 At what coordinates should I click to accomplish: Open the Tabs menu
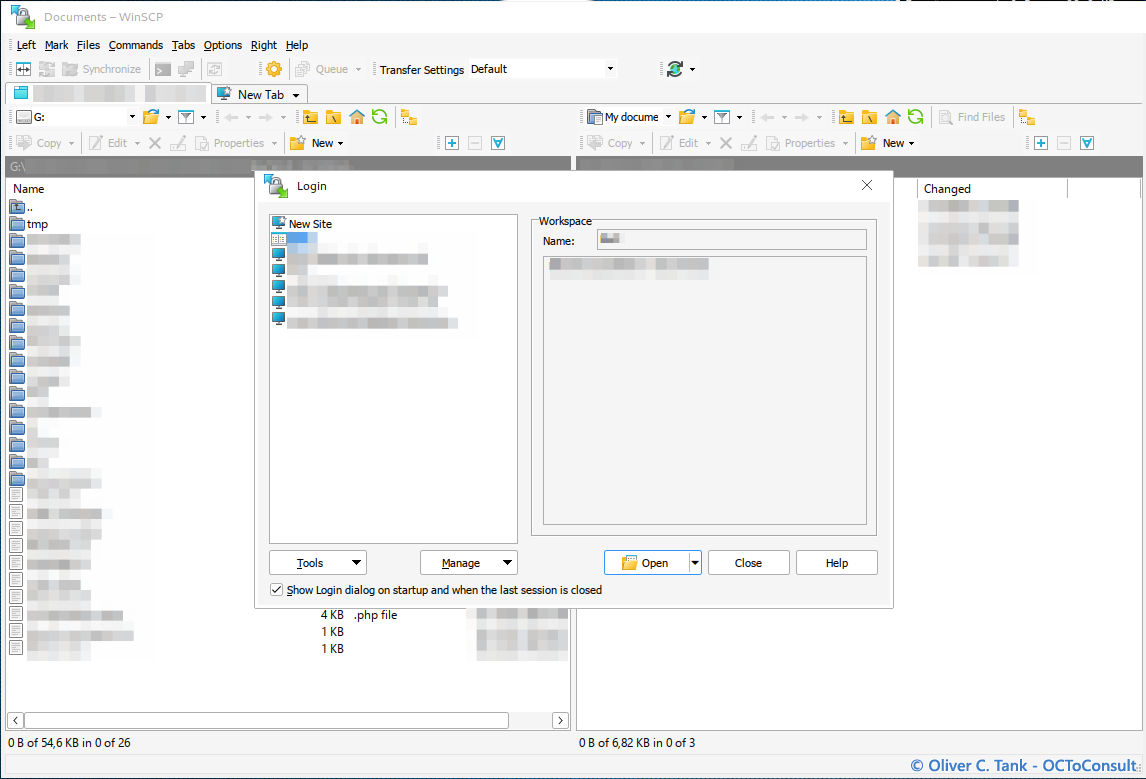[183, 45]
